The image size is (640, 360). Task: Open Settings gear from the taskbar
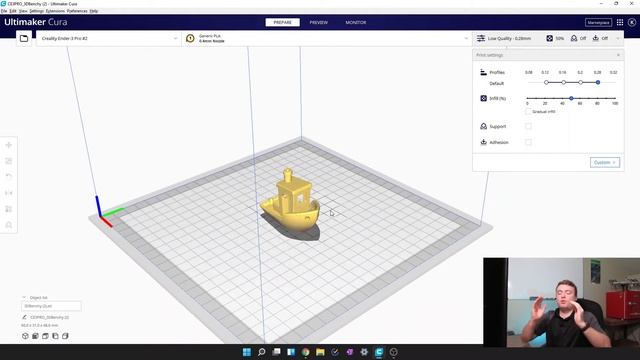tap(364, 352)
